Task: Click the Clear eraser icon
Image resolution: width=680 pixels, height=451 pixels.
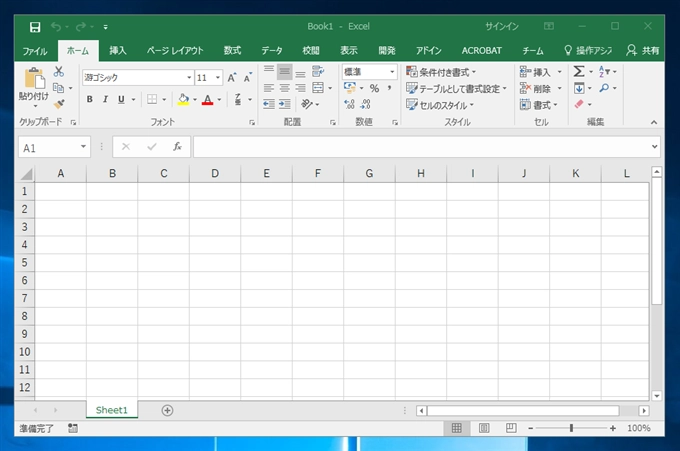Action: pyautogui.click(x=579, y=104)
